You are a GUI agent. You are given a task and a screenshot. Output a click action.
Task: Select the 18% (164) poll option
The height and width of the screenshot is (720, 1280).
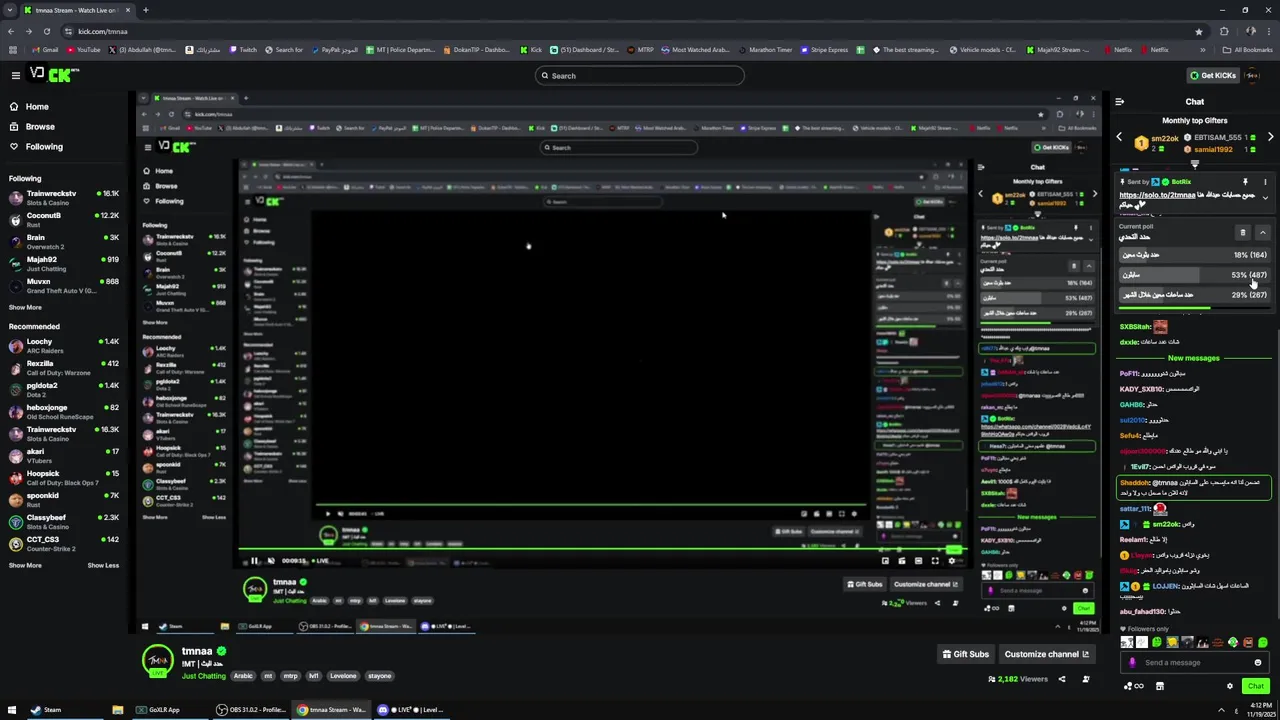coord(1194,255)
